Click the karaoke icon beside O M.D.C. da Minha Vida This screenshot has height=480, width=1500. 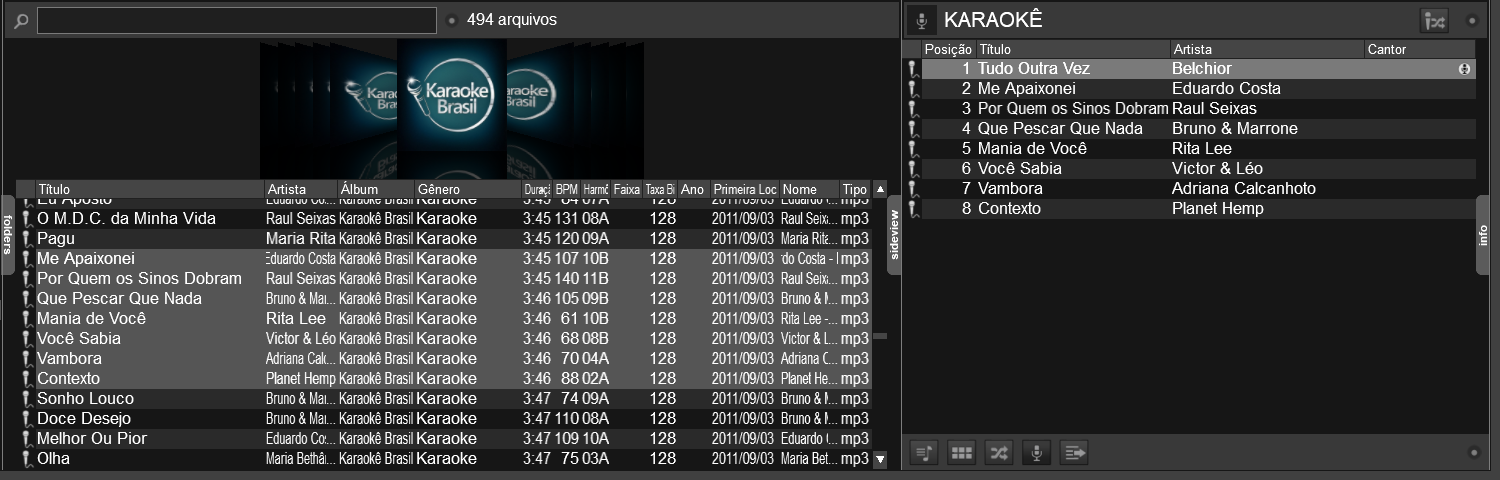tap(27, 219)
